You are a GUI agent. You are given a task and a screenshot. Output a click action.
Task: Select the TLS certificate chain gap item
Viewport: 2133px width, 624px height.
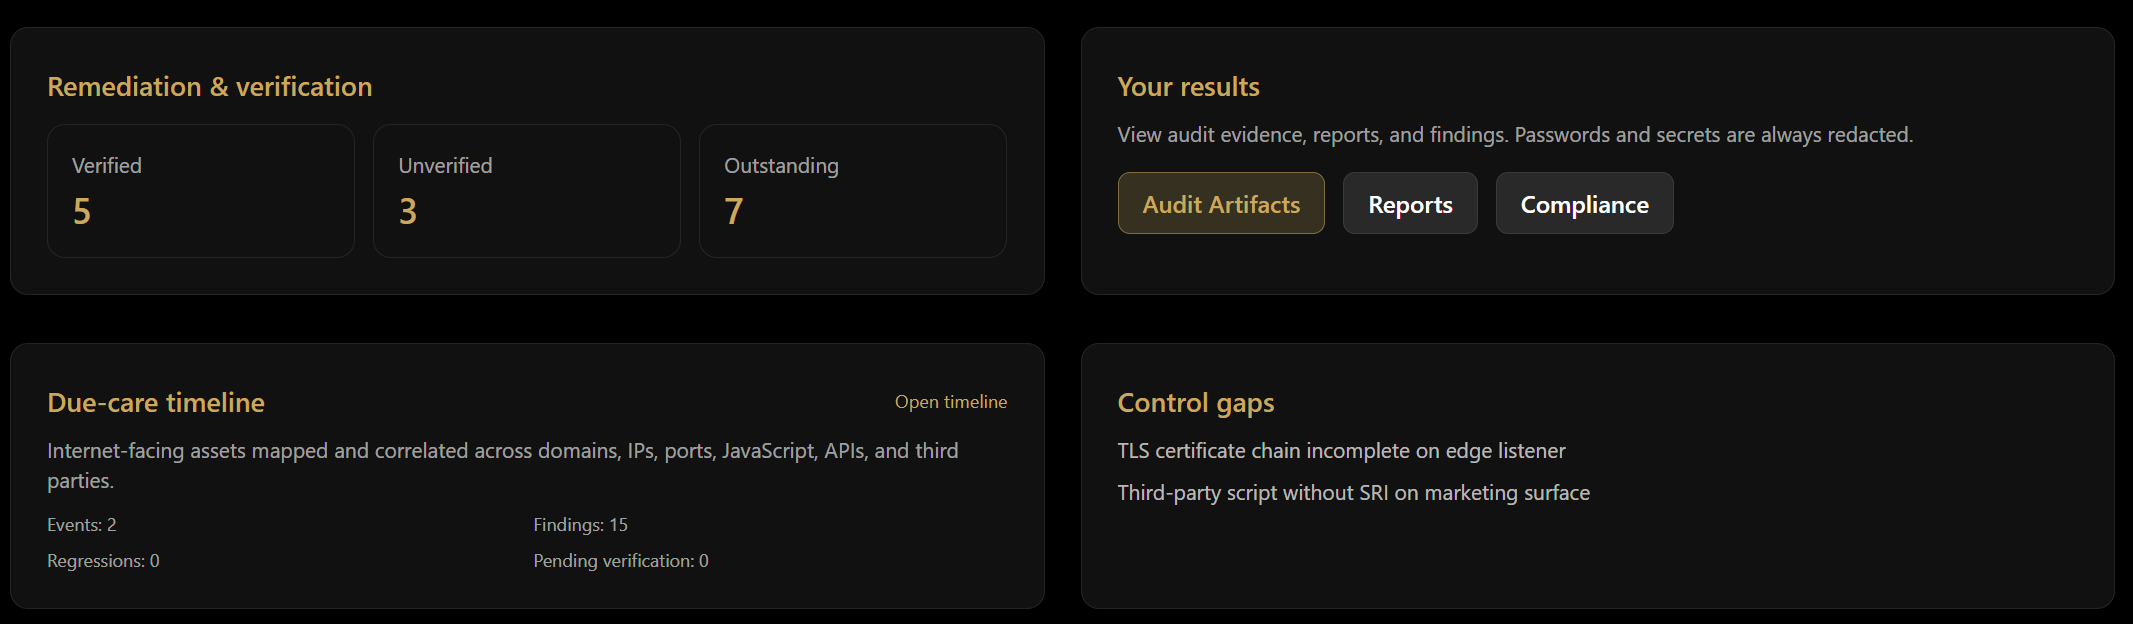(1341, 451)
